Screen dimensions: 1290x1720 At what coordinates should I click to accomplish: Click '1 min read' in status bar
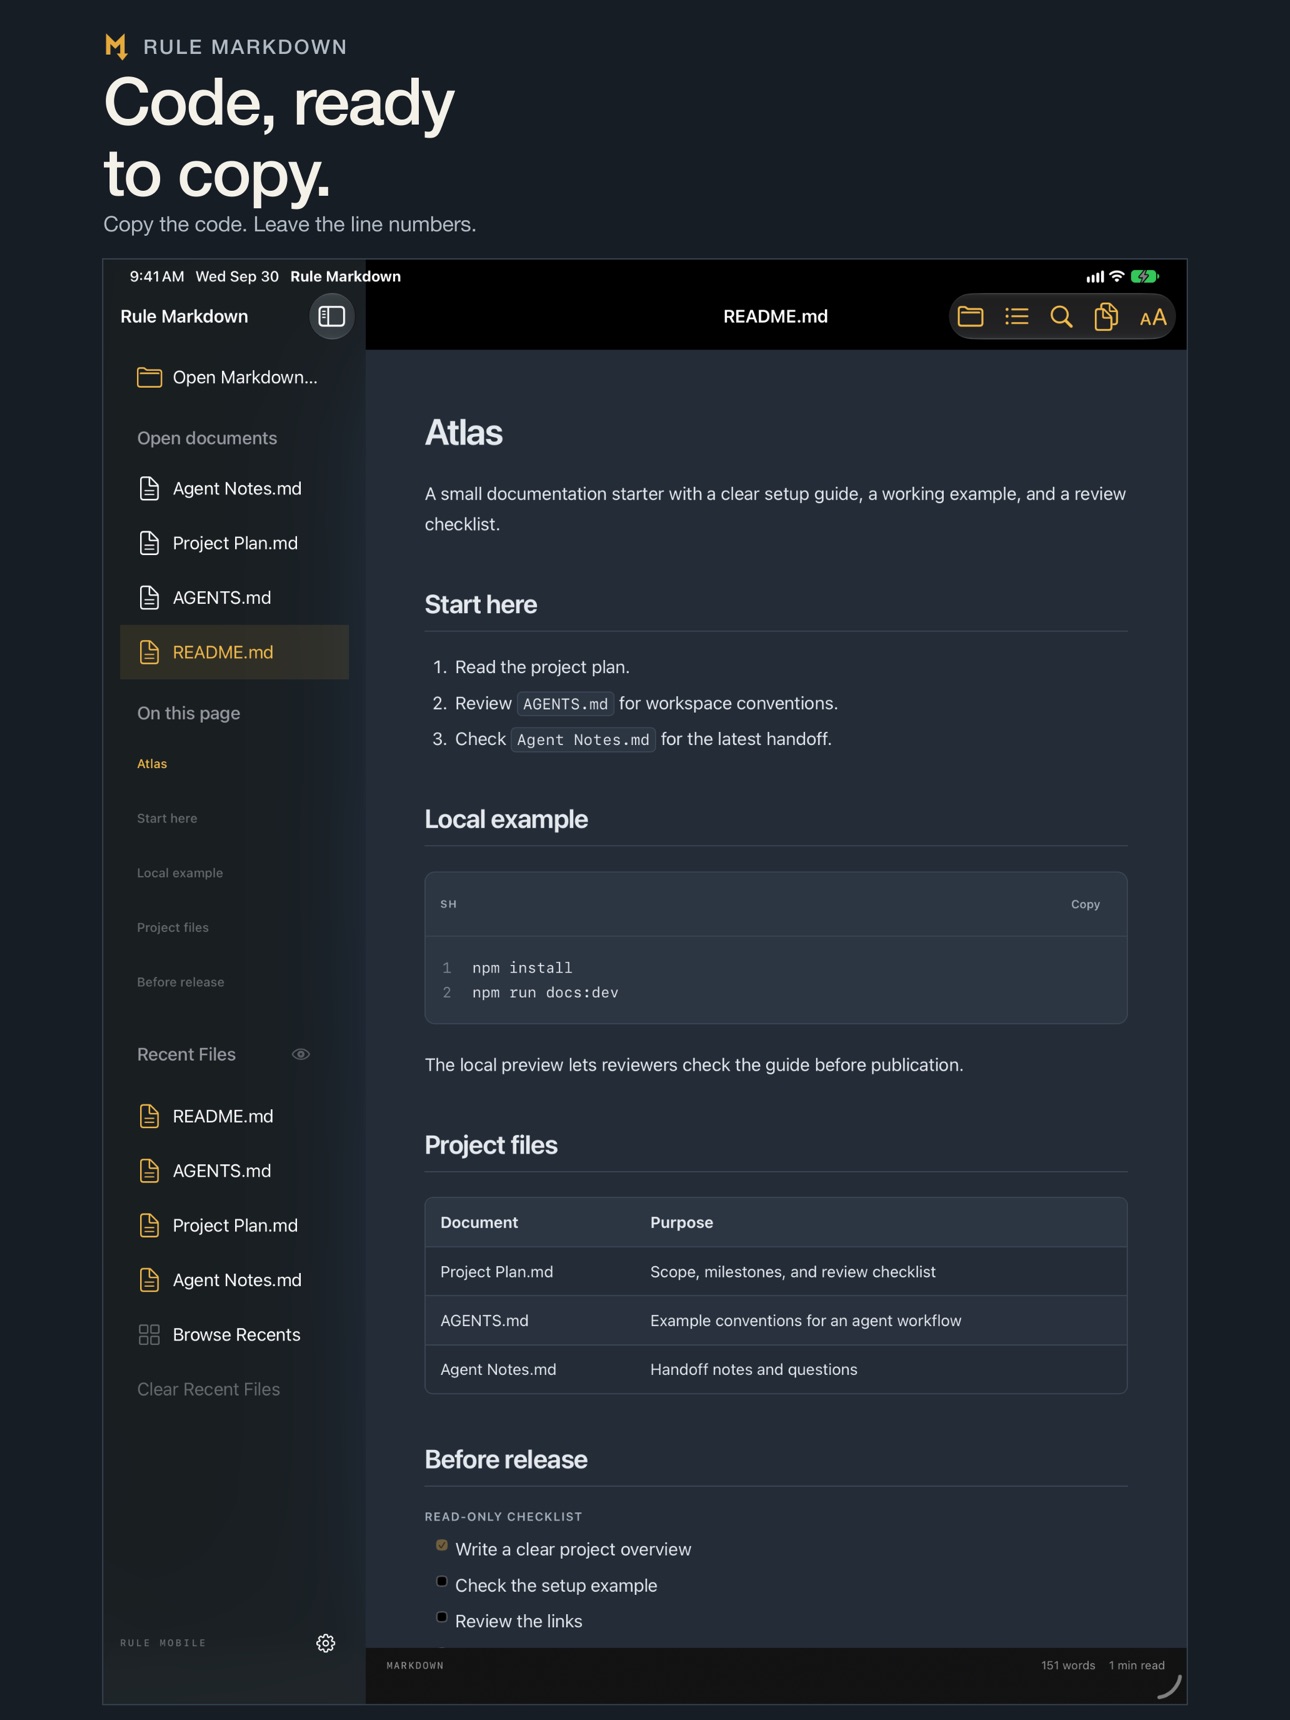[1137, 1666]
